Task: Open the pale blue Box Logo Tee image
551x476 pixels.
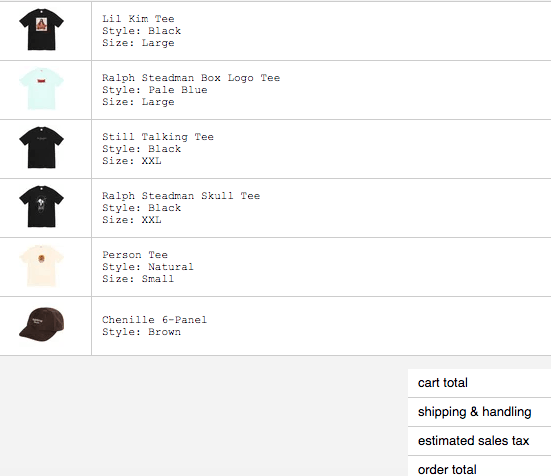Action: [x=41, y=89]
